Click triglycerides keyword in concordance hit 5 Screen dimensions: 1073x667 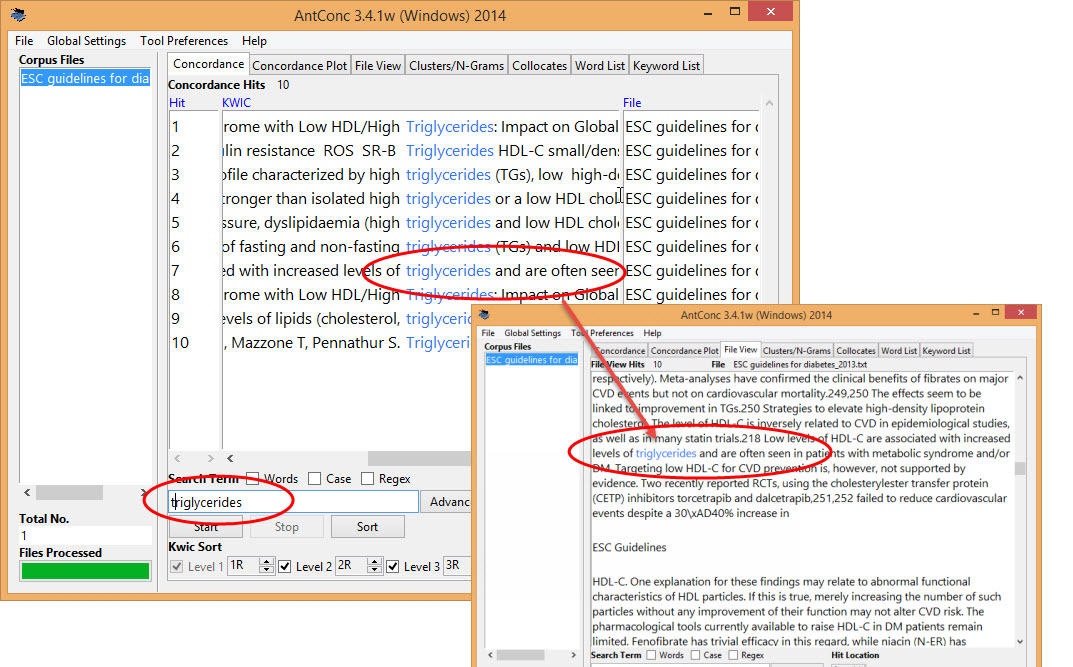(x=448, y=223)
